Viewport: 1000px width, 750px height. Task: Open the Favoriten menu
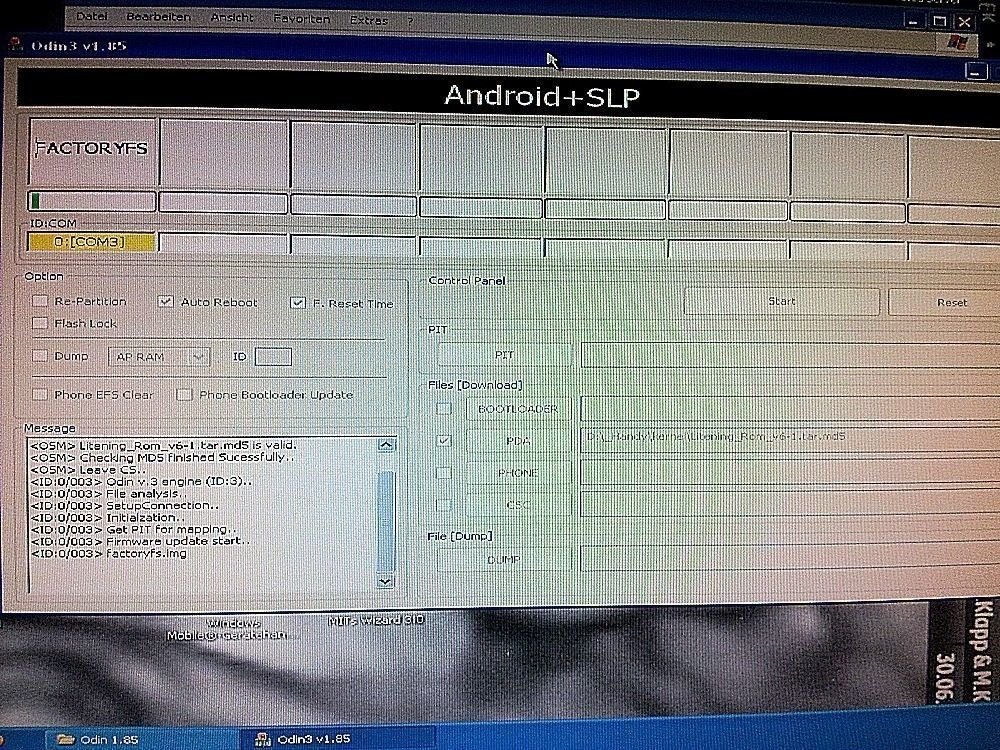[x=302, y=19]
